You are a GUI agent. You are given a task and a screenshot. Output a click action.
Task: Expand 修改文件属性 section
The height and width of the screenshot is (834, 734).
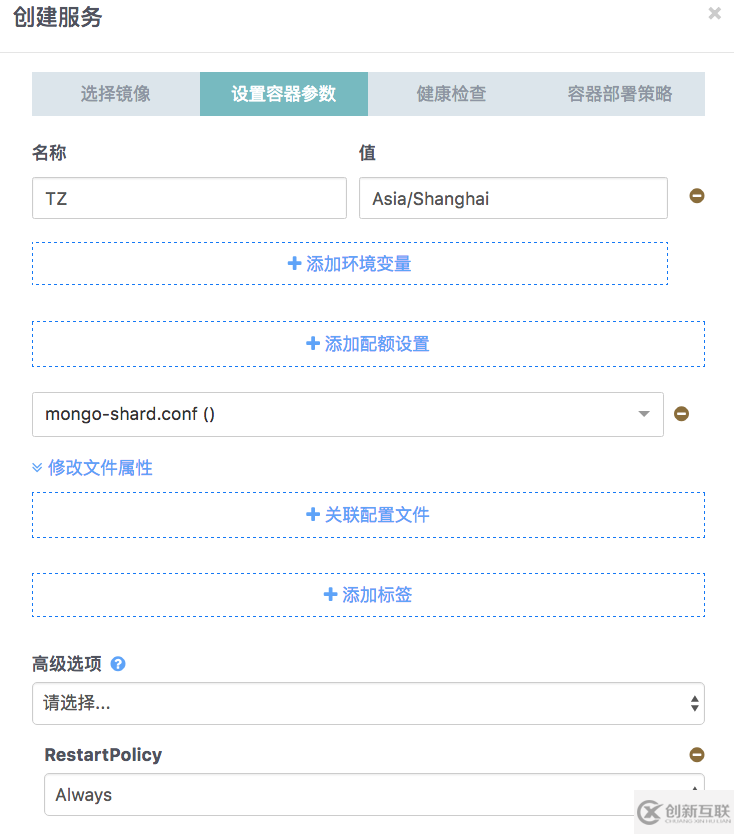(92, 467)
